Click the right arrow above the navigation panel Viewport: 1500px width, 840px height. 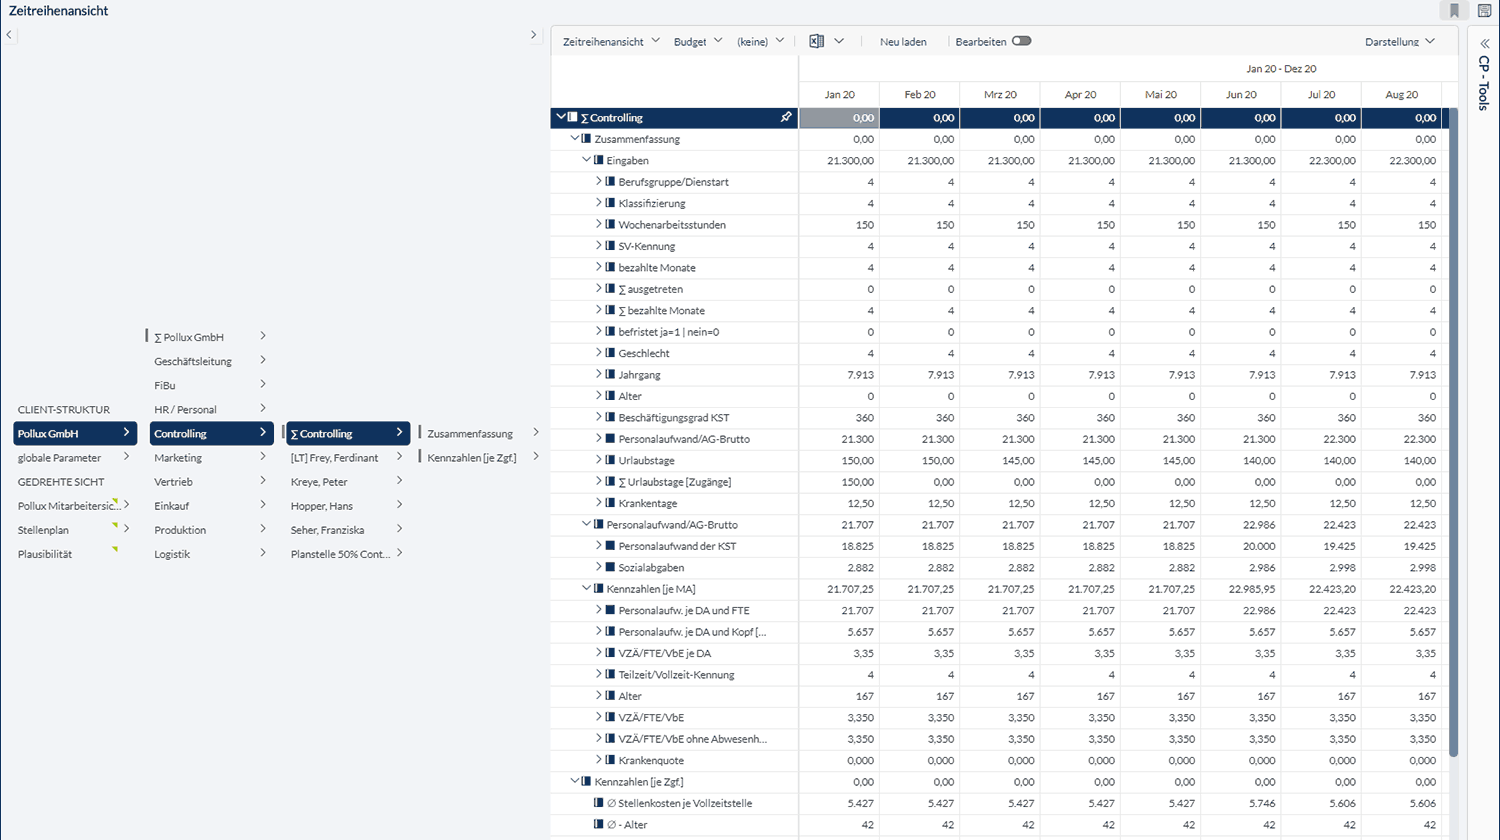click(x=533, y=34)
